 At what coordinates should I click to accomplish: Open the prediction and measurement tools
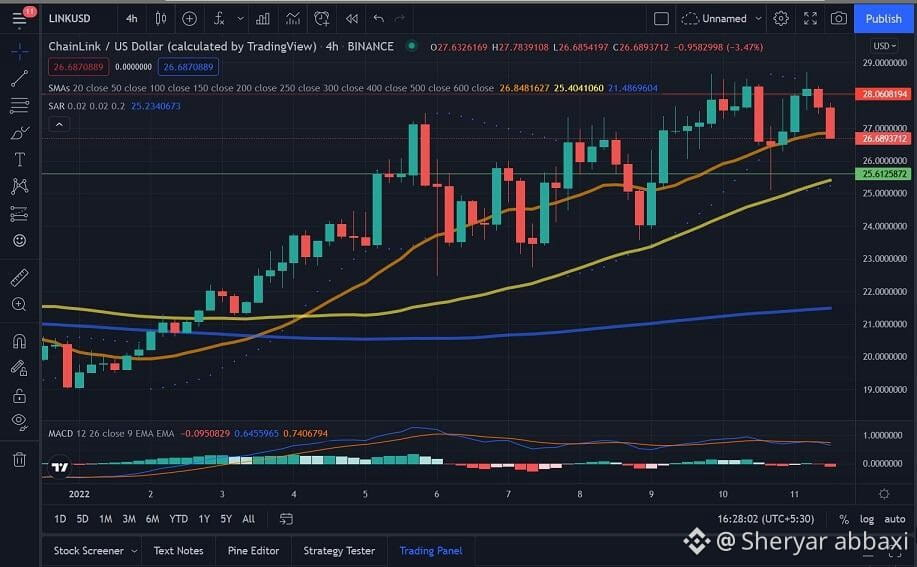(19, 214)
